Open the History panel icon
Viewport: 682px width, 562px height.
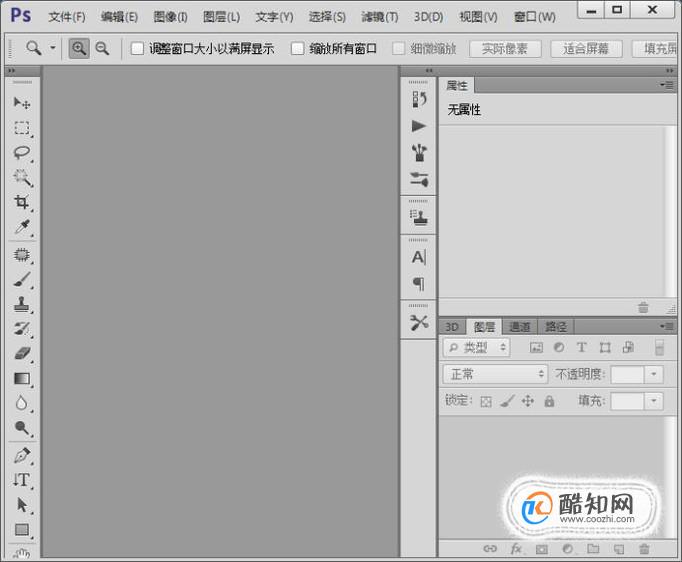click(x=419, y=100)
